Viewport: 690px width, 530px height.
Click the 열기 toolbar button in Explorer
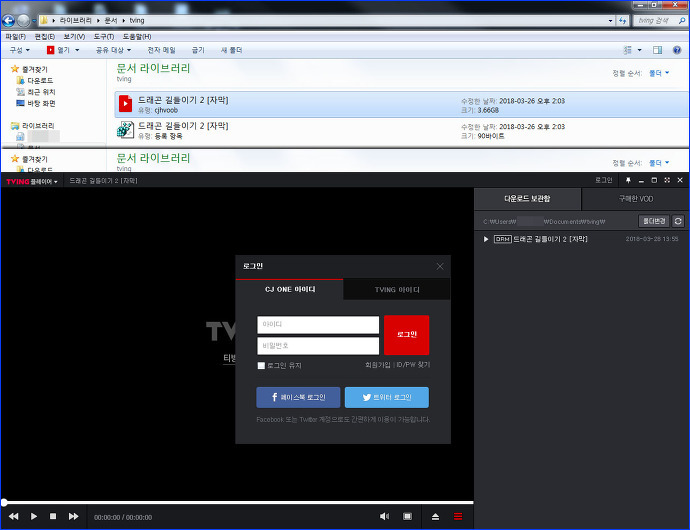pyautogui.click(x=59, y=50)
